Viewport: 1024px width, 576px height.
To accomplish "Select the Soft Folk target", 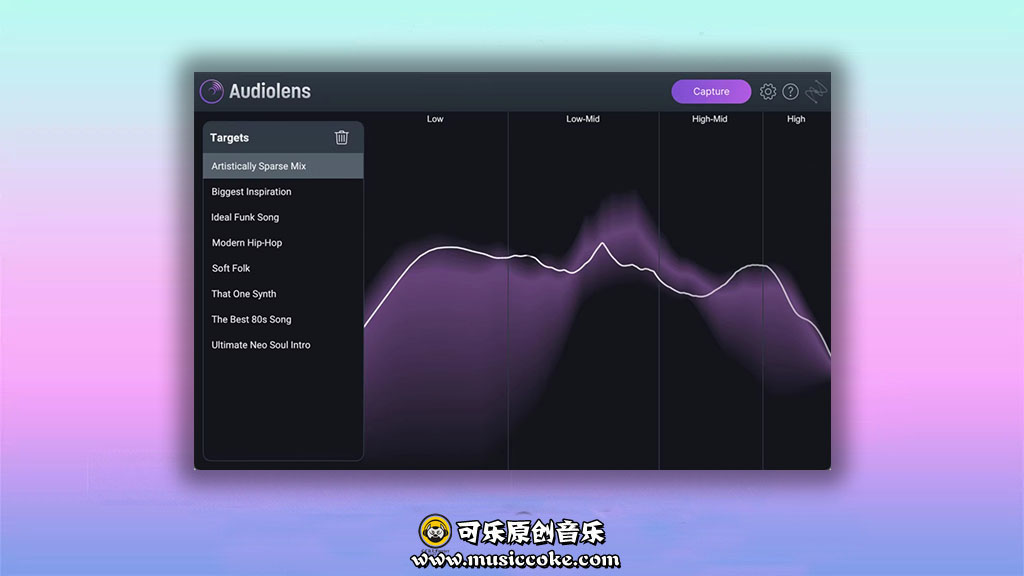I will (x=283, y=268).
